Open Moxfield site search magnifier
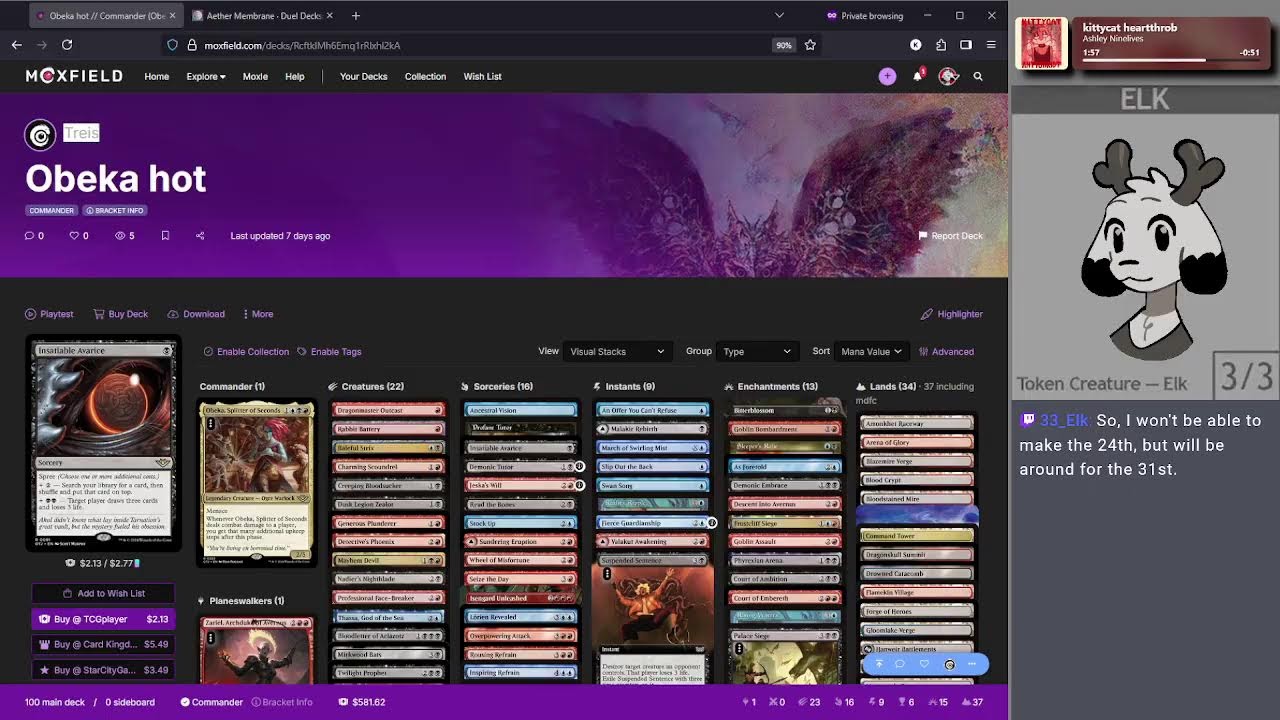Viewport: 1280px width, 720px height. coord(978,76)
